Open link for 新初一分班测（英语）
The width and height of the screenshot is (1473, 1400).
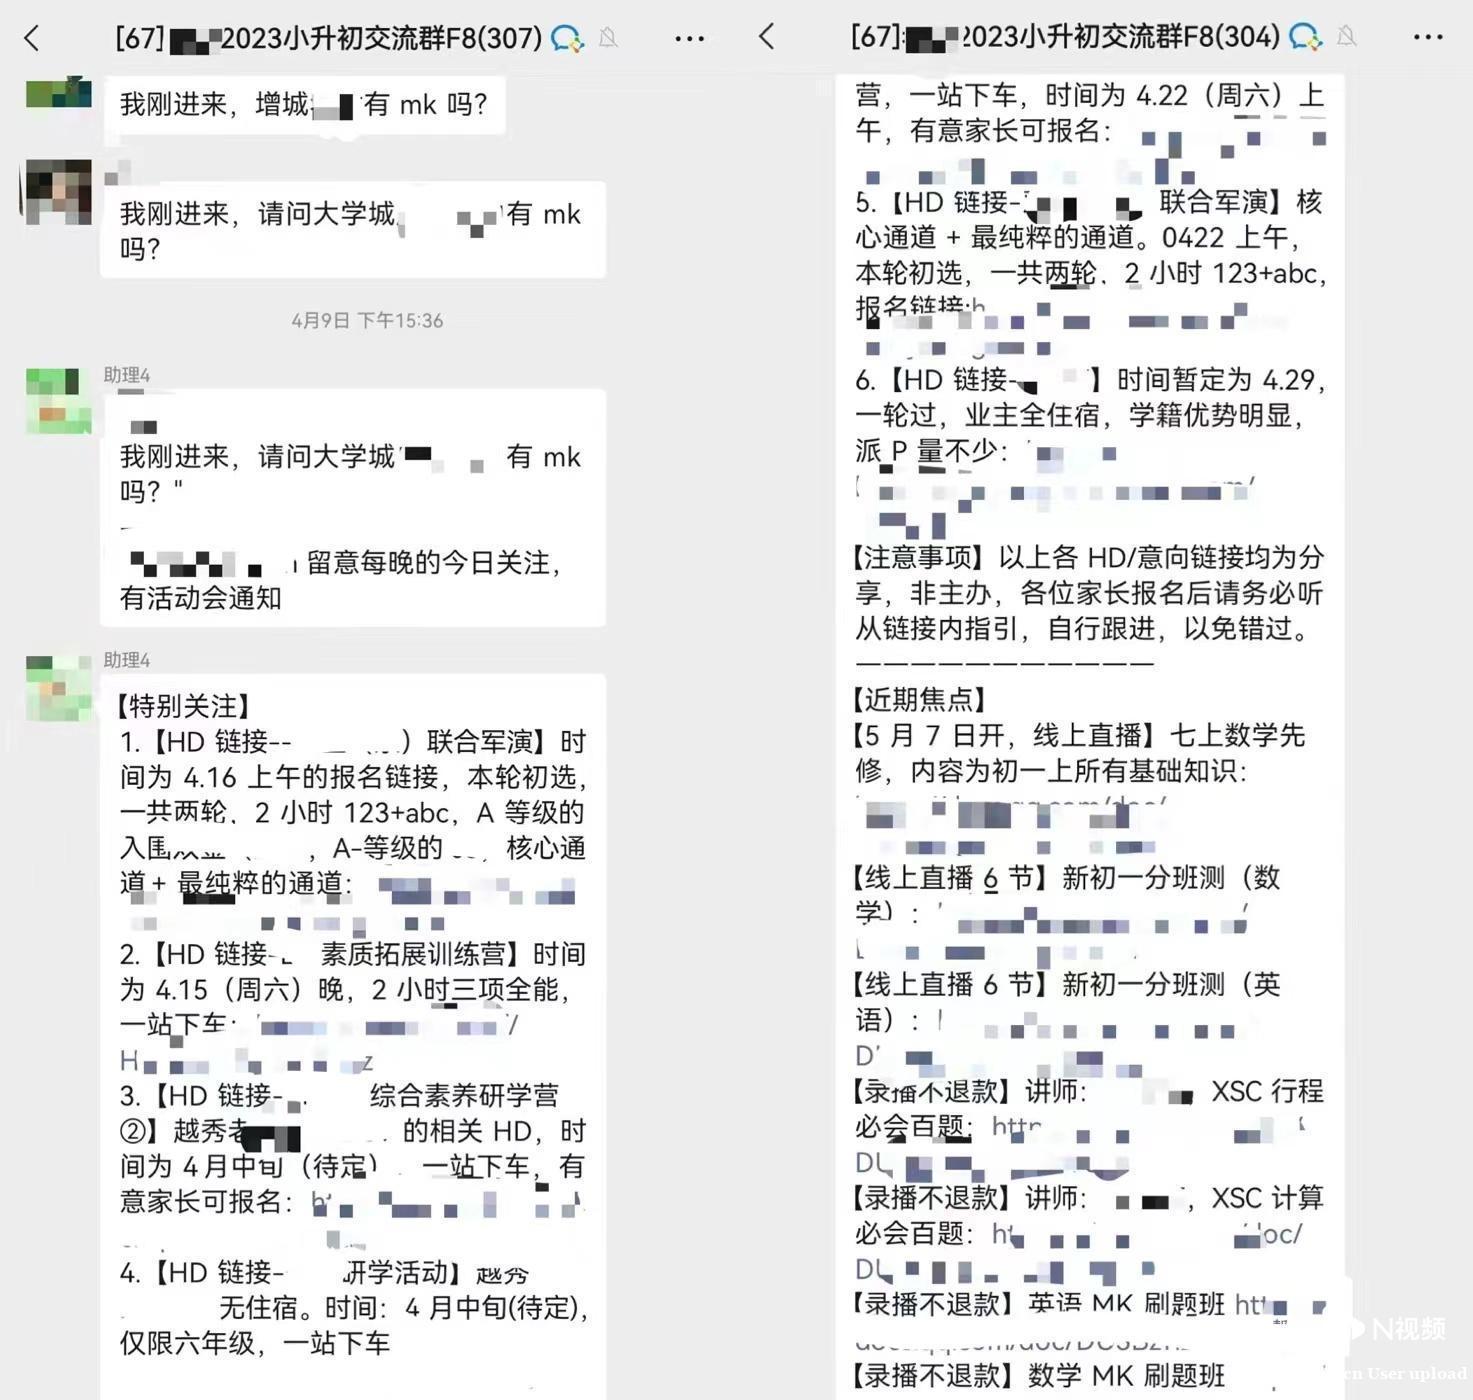[1048, 1040]
